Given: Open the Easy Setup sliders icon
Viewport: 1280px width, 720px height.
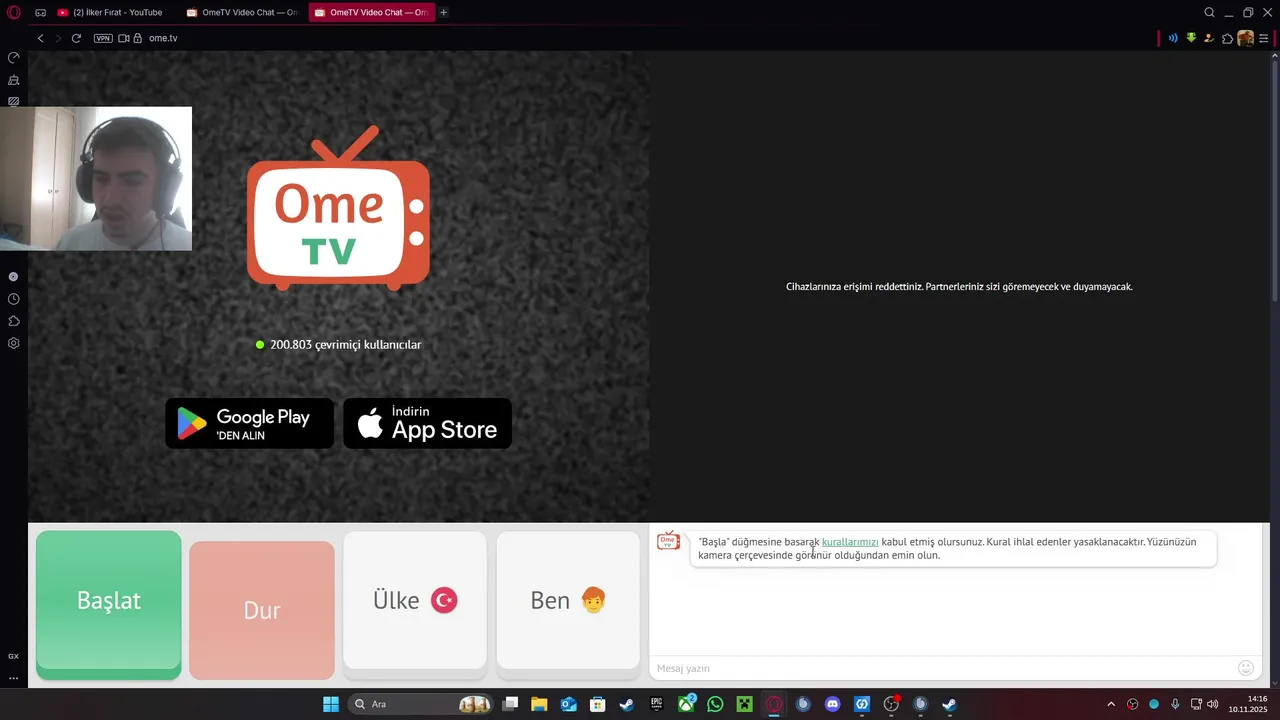Looking at the screenshot, I should coord(1264,38).
